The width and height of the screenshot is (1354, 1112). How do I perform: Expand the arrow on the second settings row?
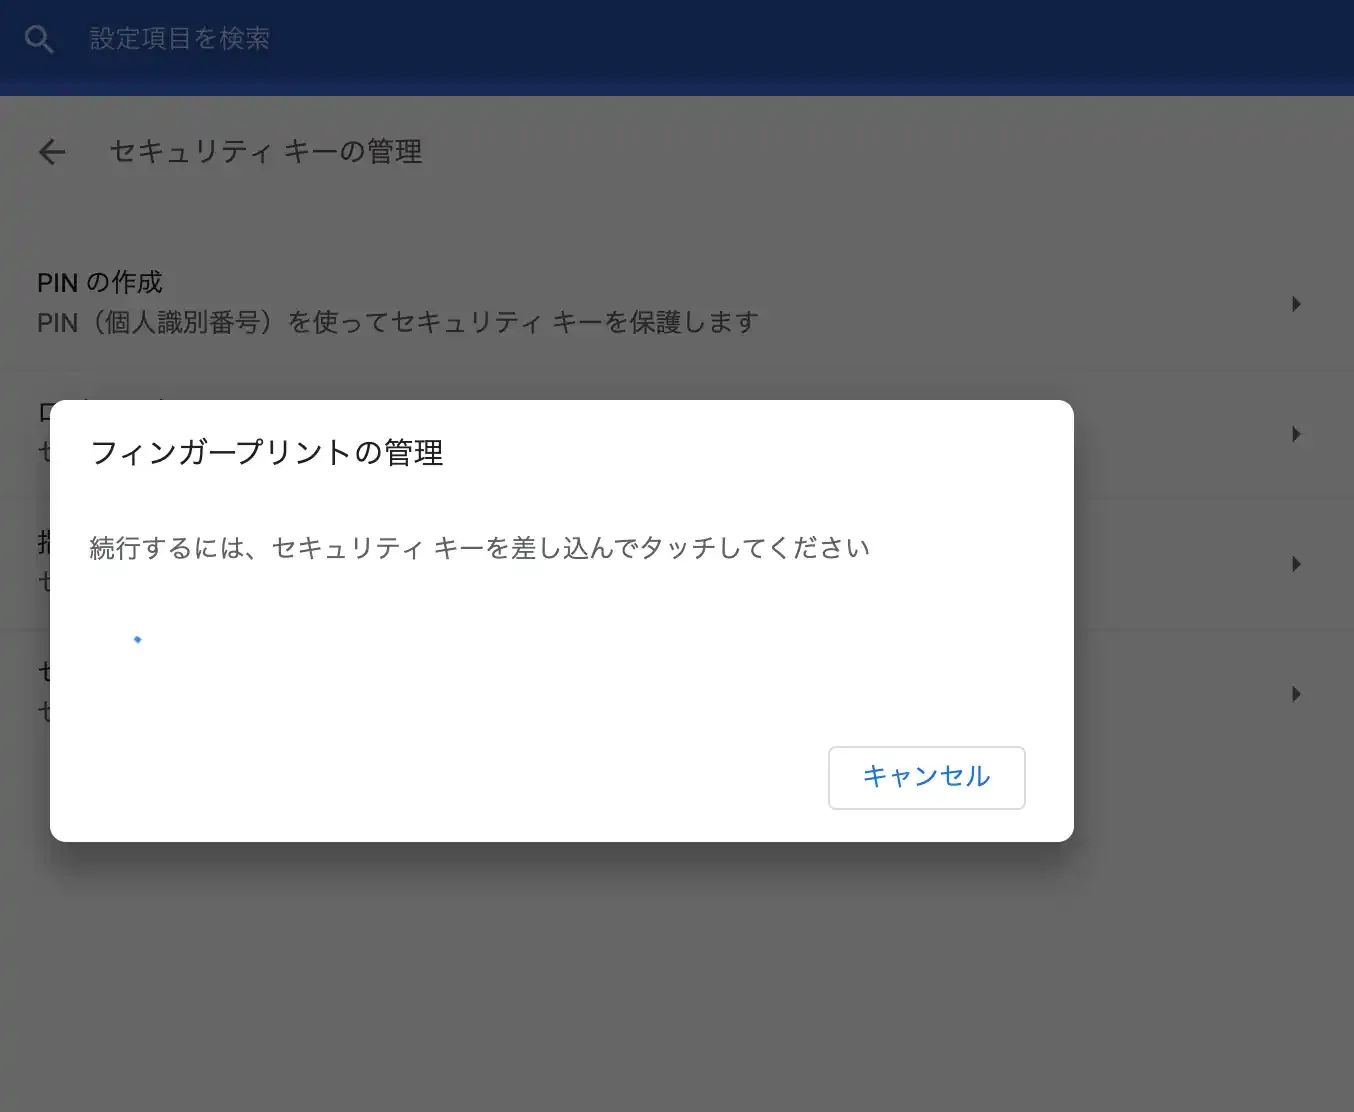pos(1296,434)
